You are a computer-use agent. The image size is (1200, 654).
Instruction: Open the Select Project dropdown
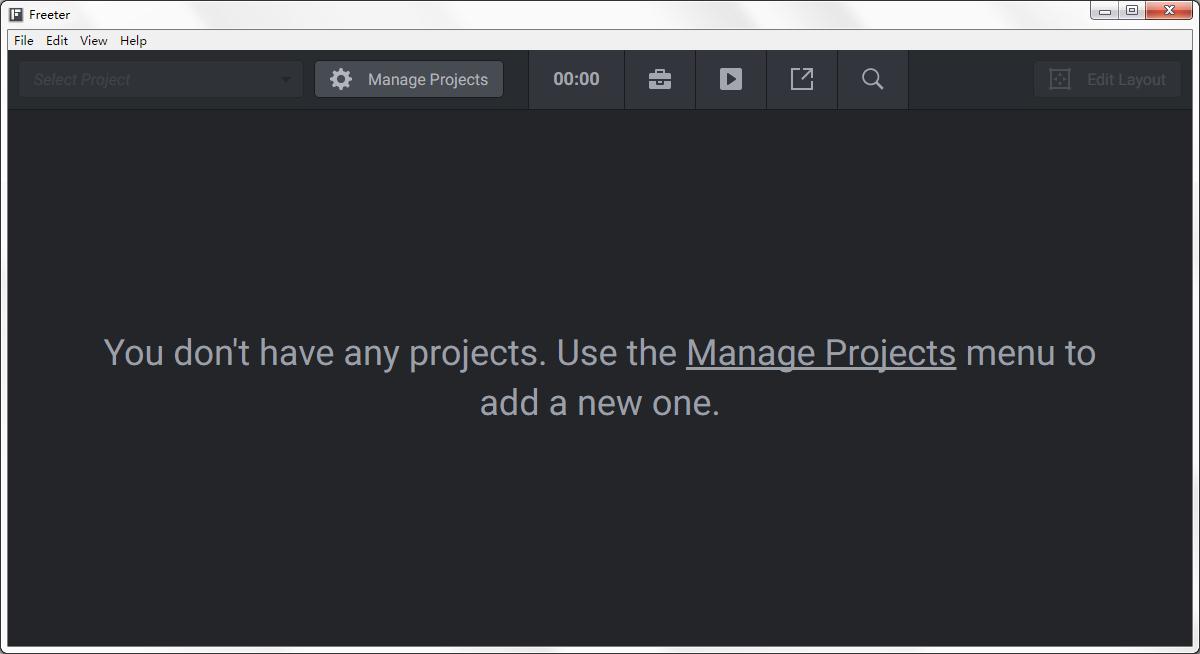(150, 79)
